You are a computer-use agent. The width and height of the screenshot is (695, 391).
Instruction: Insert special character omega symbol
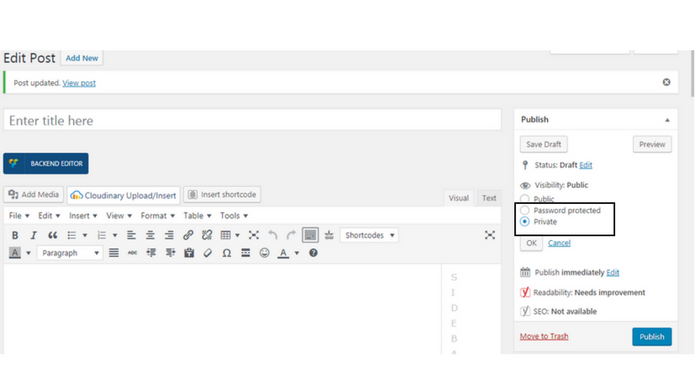coord(226,253)
